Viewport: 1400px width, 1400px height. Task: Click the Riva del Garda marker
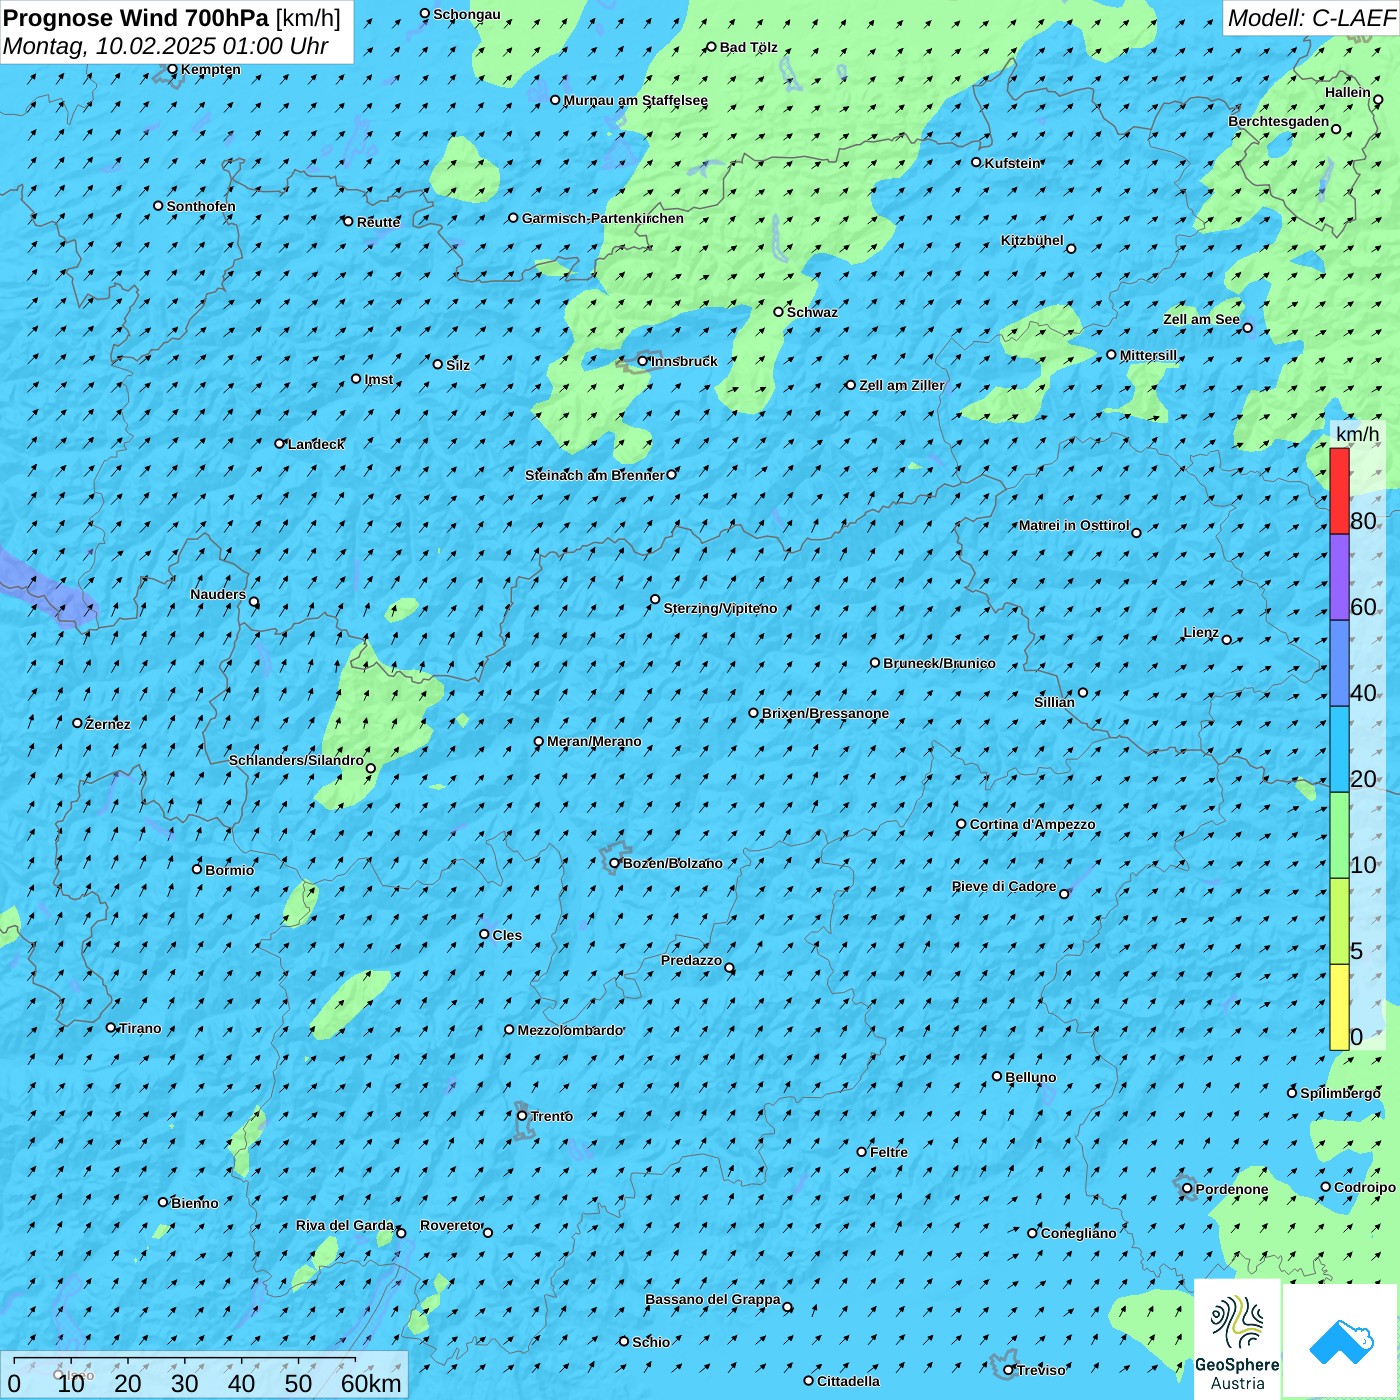401,1233
